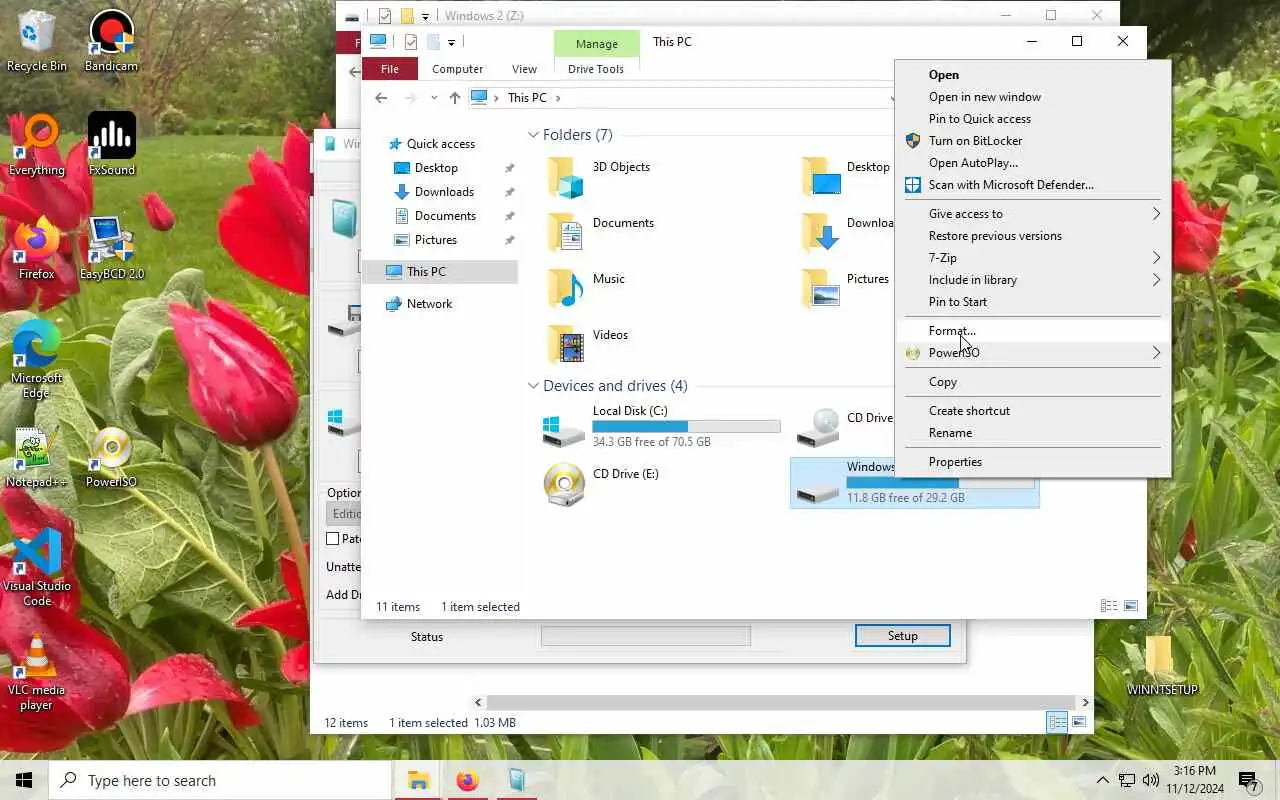This screenshot has width=1280, height=800.
Task: Launch Bandicam from the desktop
Action: click(x=111, y=41)
